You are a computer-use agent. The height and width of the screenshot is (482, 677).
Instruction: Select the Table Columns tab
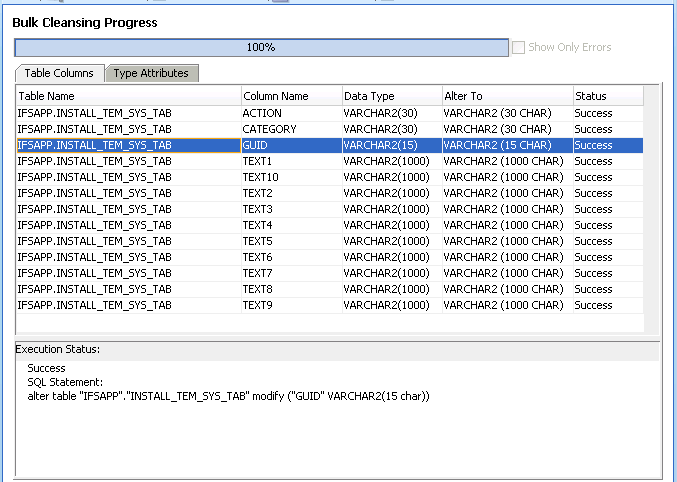[59, 73]
